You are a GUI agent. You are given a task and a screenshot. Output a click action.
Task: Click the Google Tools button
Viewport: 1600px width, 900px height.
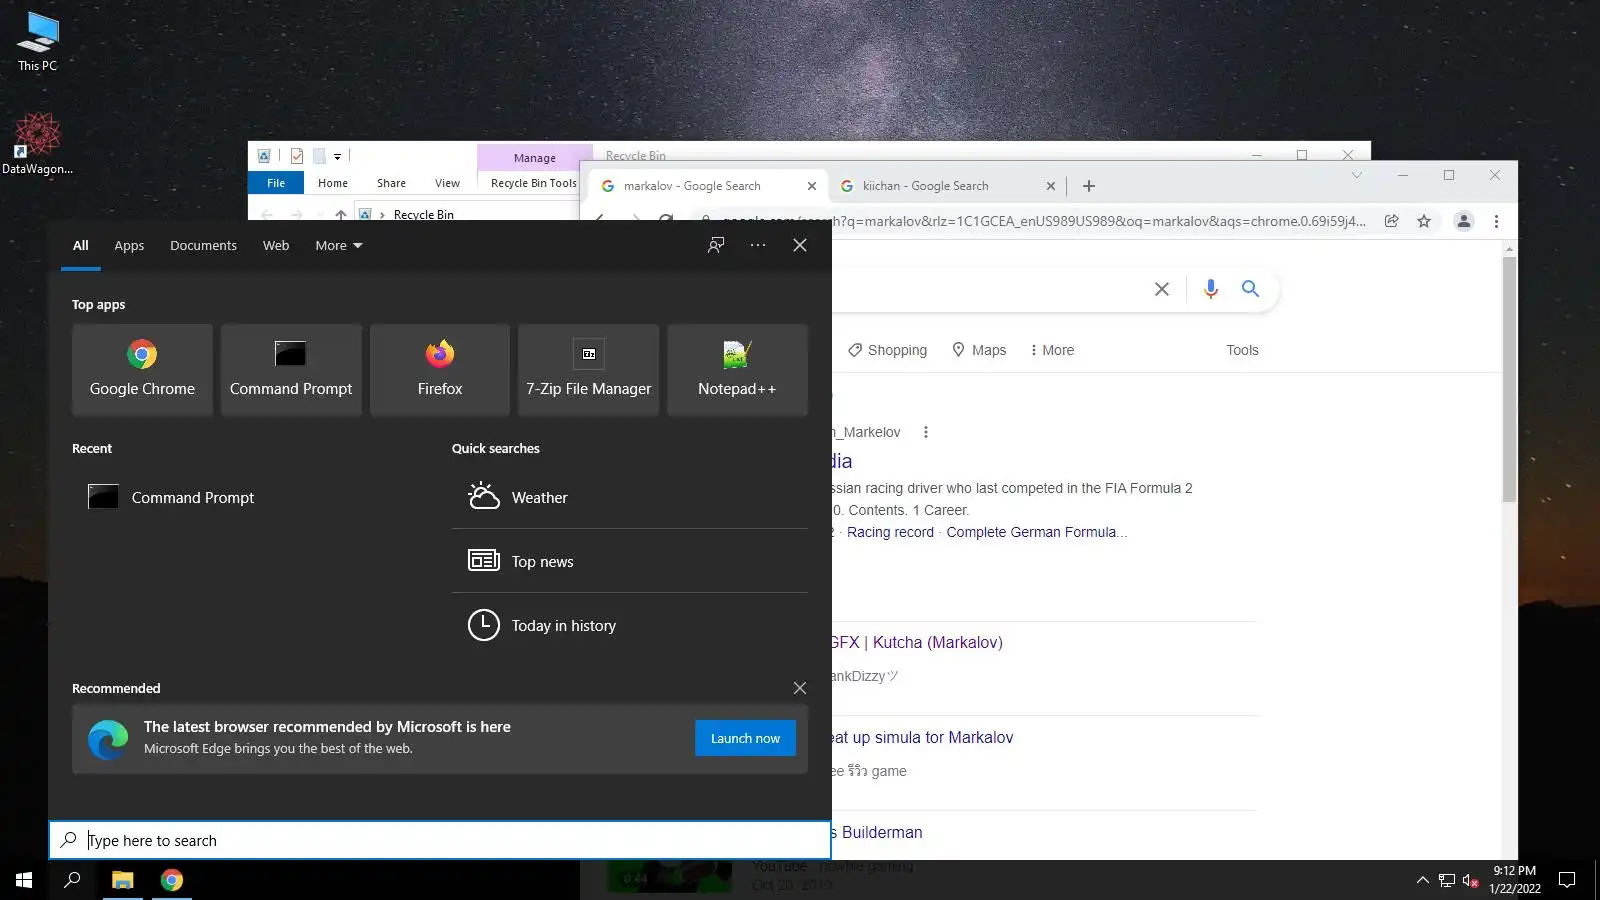[x=1242, y=350]
